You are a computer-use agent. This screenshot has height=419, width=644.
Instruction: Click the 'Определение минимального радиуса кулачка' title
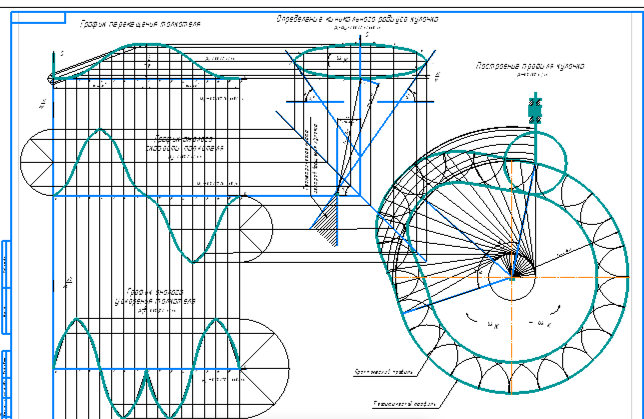point(357,19)
